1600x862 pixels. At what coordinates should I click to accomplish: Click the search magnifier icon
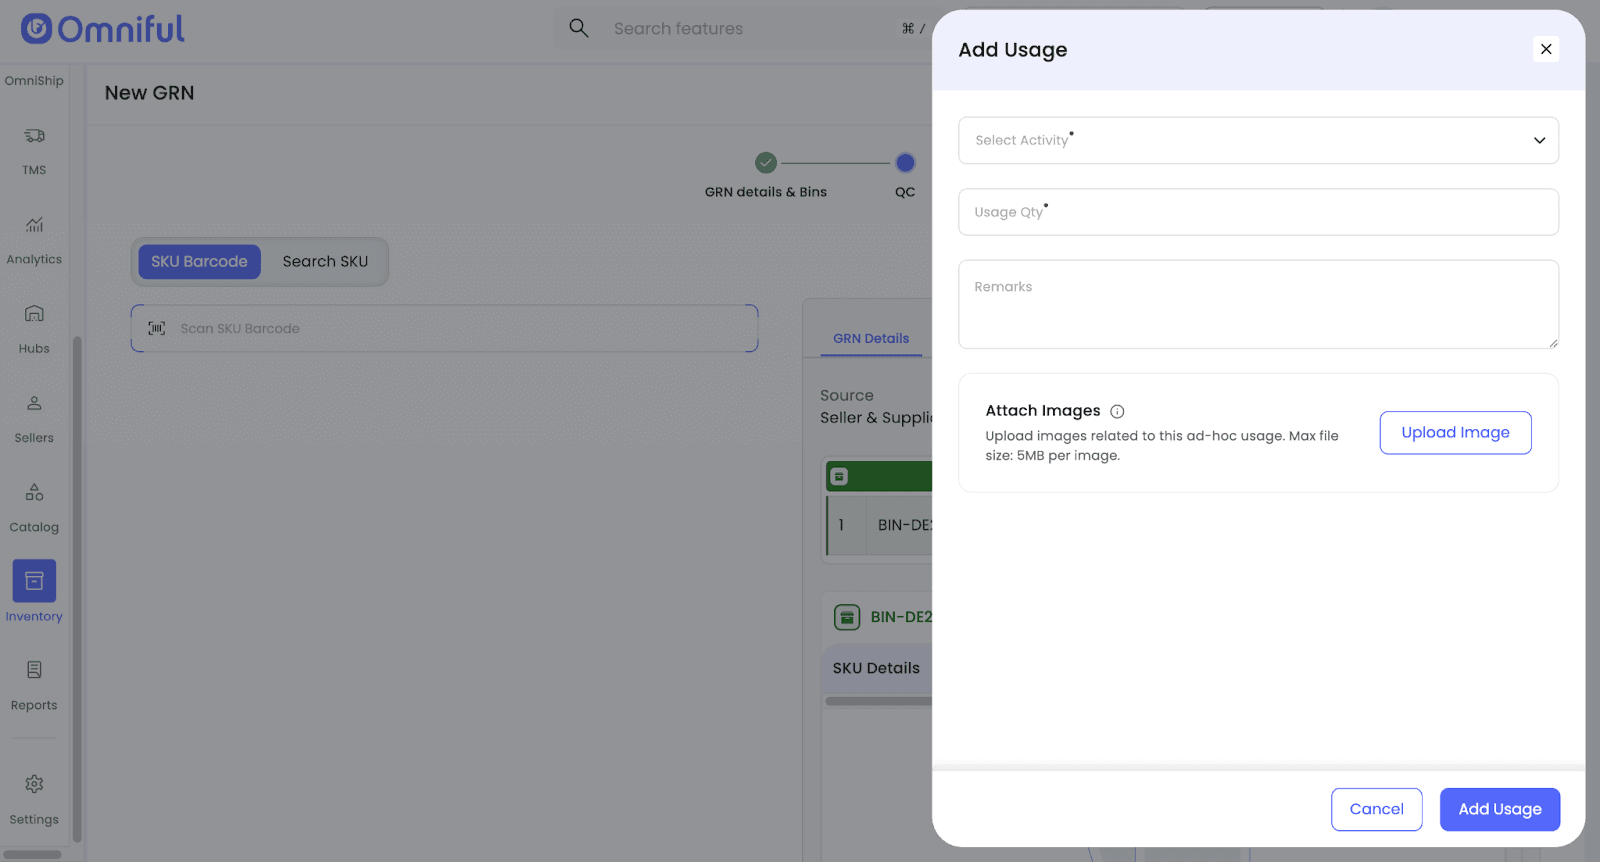click(x=579, y=28)
